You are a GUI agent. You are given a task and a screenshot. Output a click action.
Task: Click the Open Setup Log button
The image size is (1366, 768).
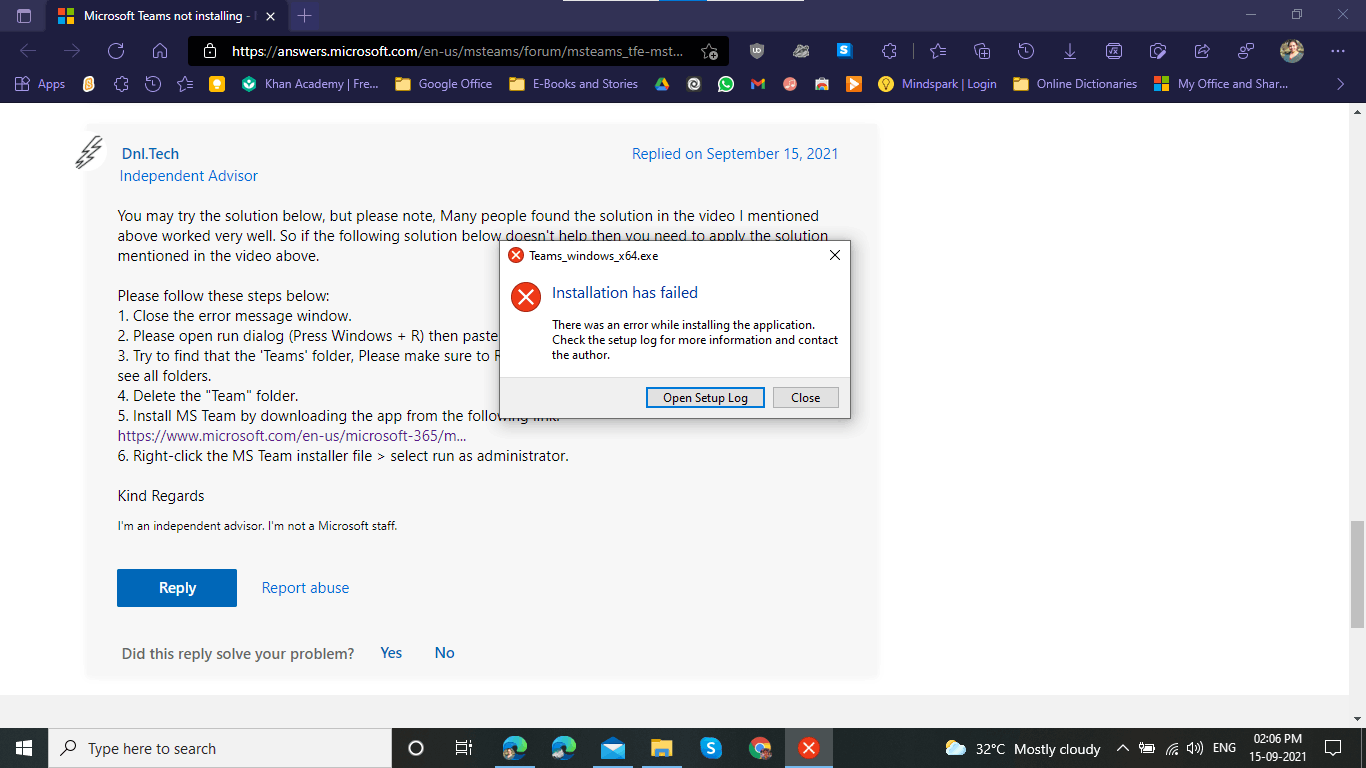(x=705, y=397)
